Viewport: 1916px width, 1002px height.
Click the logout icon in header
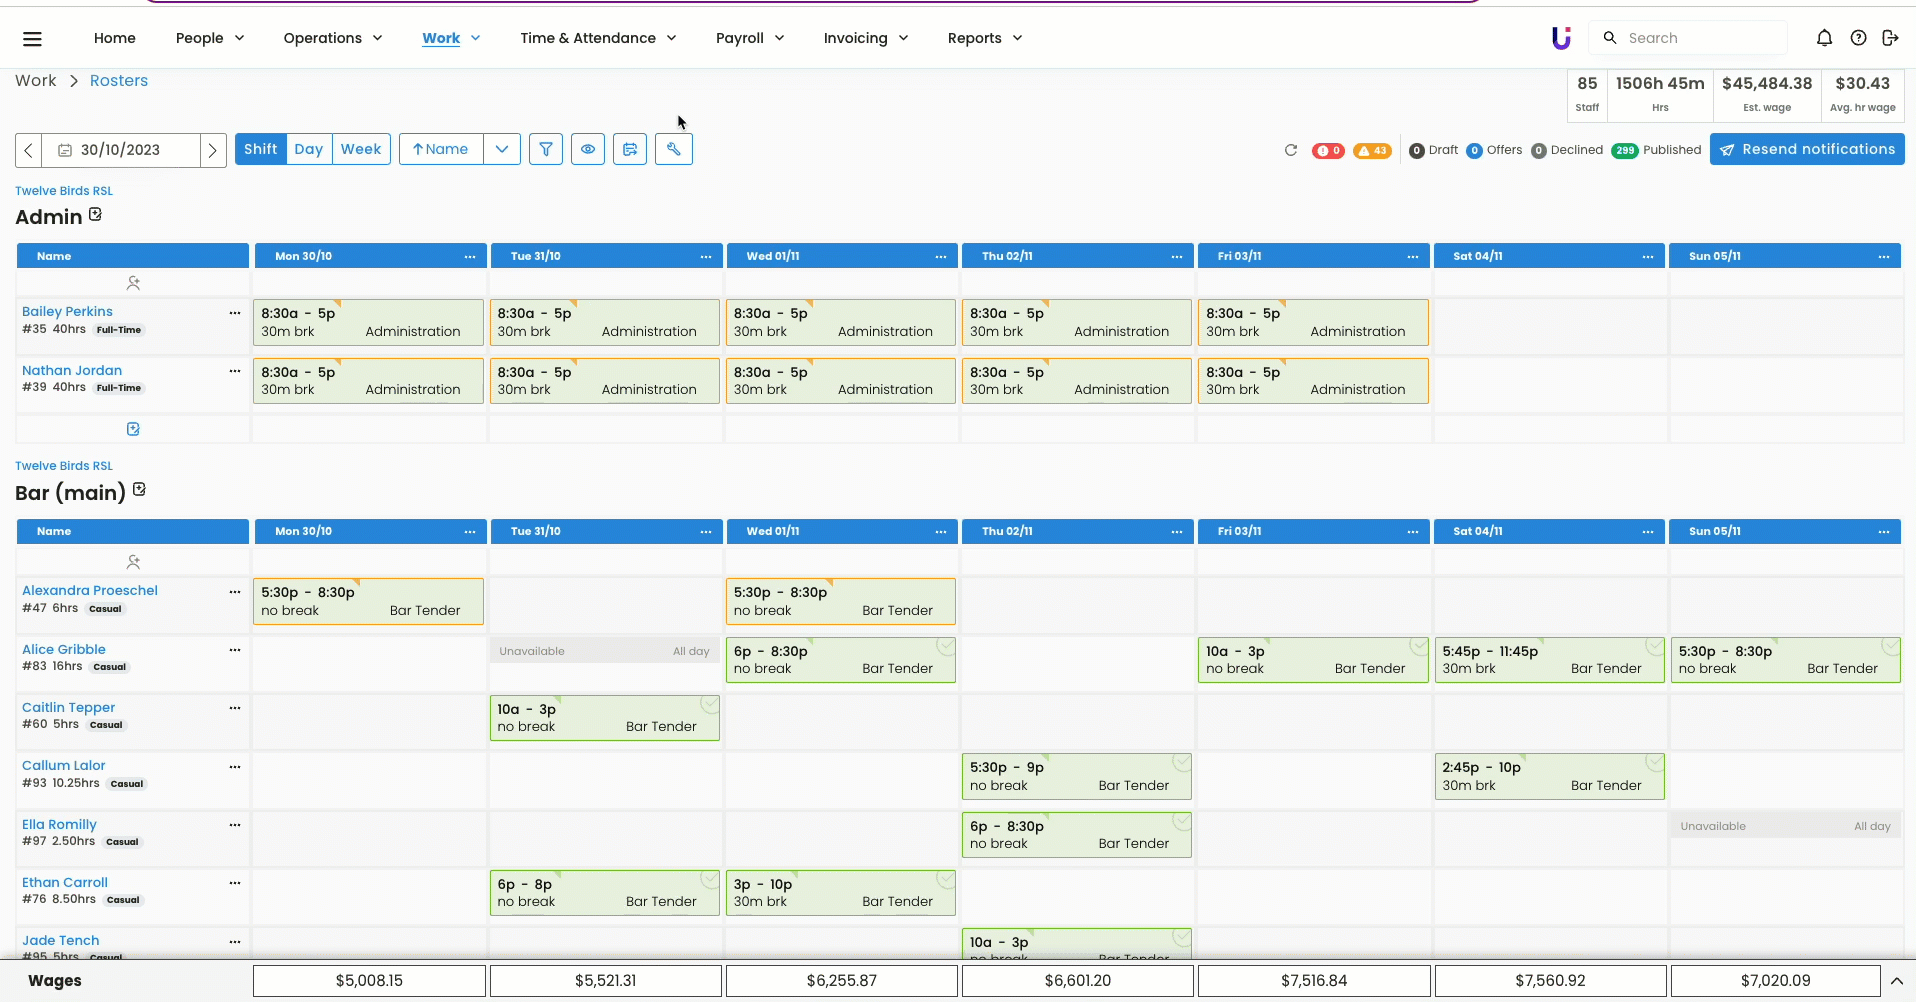[x=1890, y=38]
